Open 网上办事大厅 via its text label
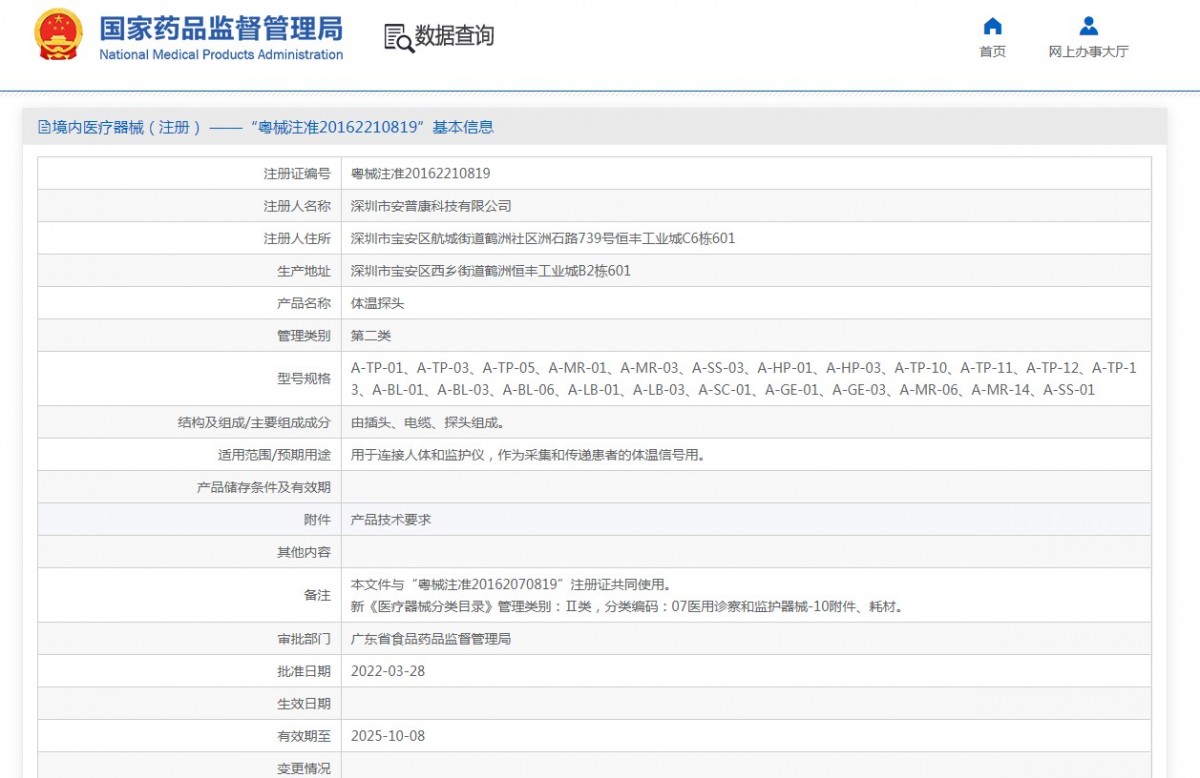Viewport: 1200px width, 778px height. [1088, 52]
